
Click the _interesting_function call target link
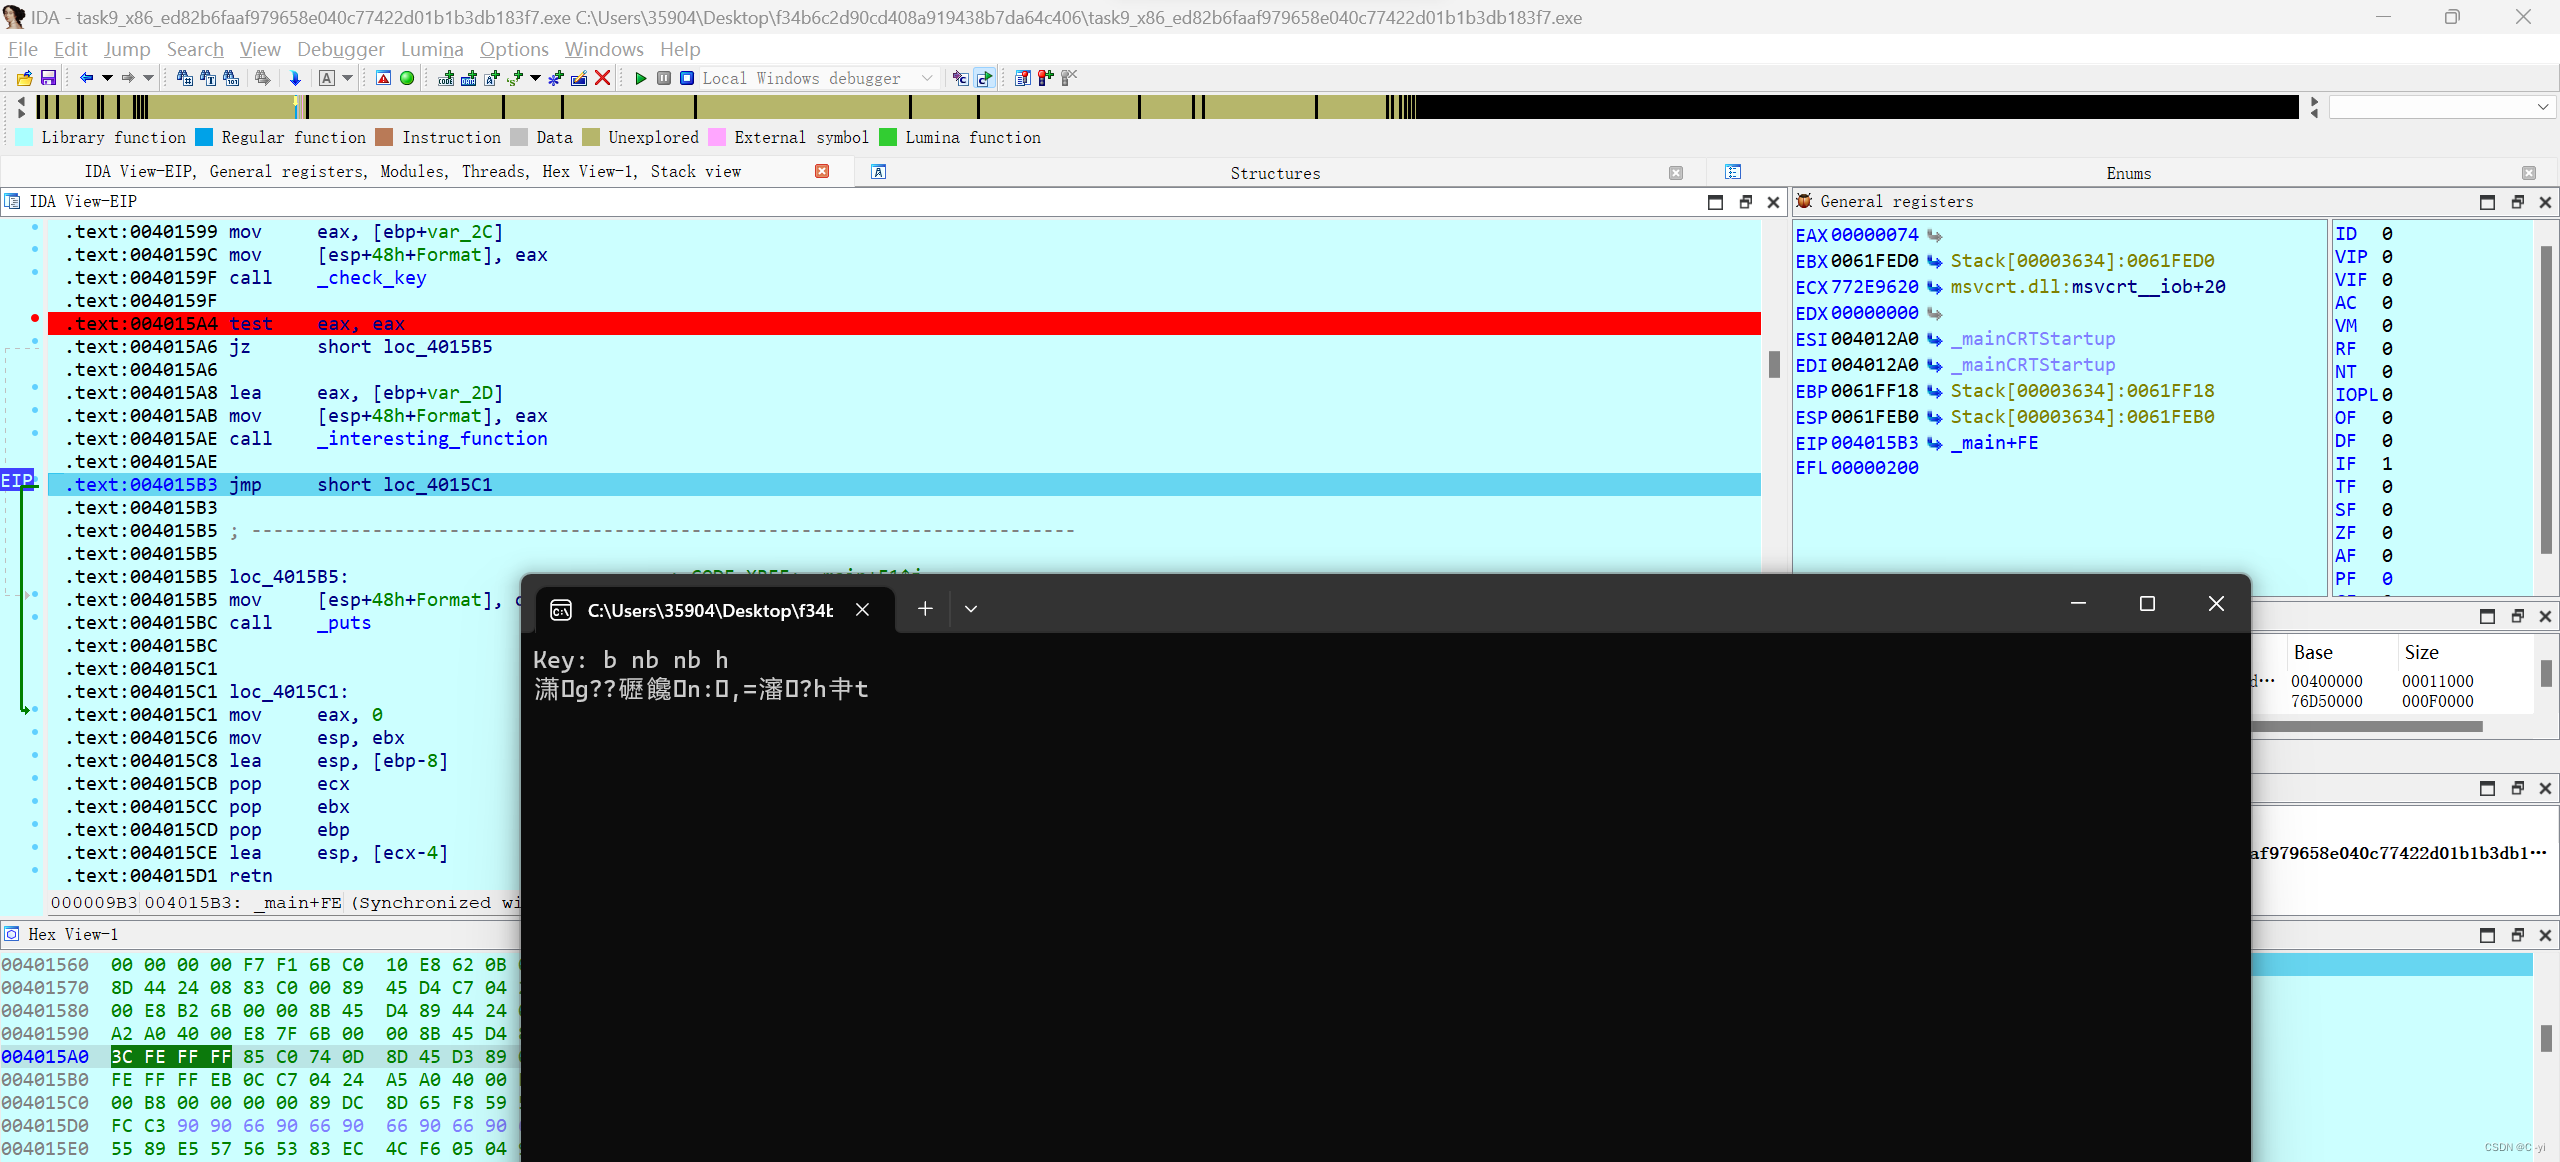click(x=432, y=439)
